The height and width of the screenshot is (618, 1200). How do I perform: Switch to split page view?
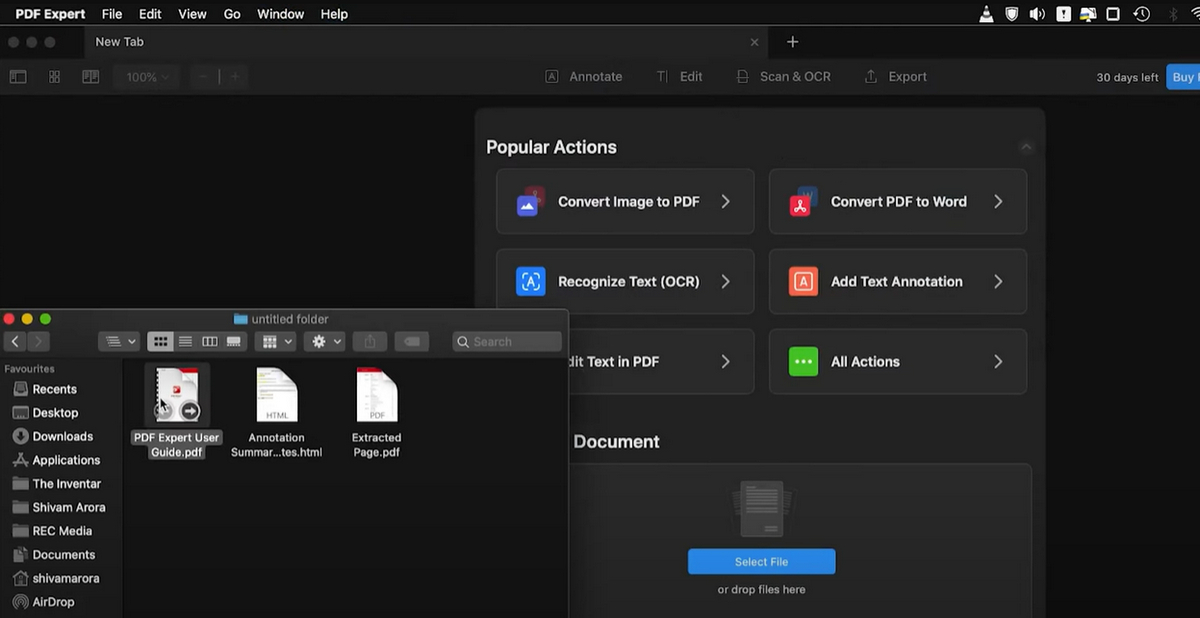pyautogui.click(x=90, y=76)
